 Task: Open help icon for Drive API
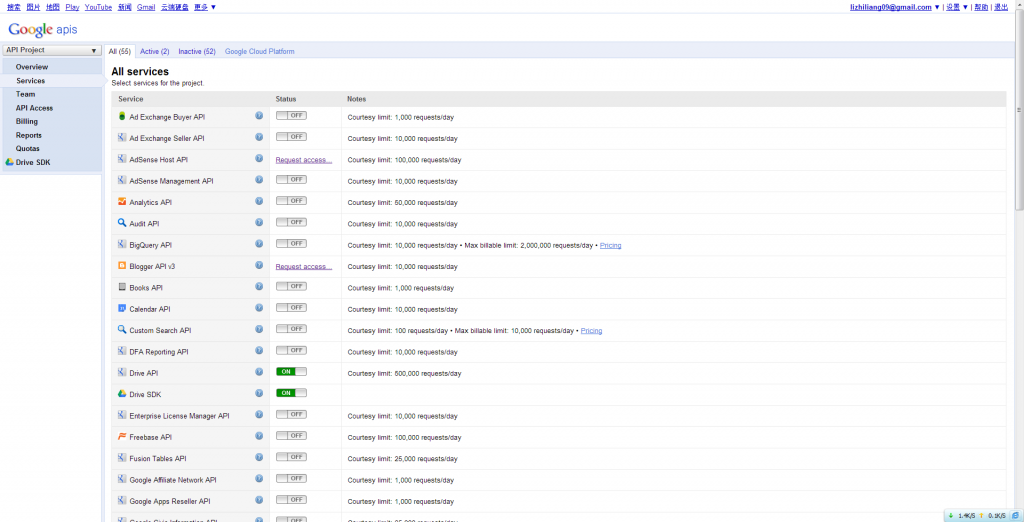click(259, 372)
